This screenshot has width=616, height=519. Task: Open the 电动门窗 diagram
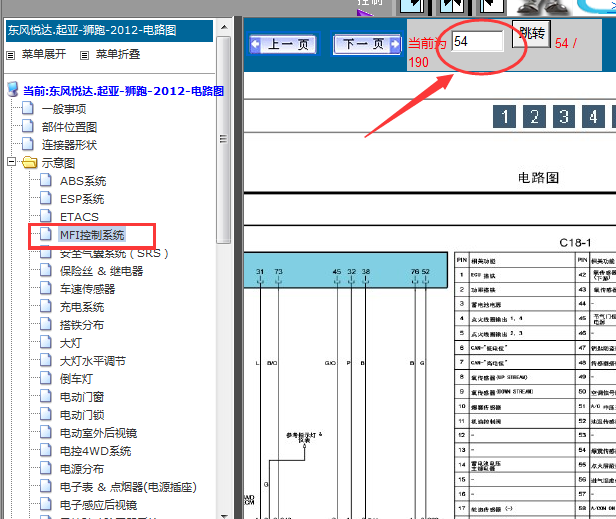(x=82, y=397)
